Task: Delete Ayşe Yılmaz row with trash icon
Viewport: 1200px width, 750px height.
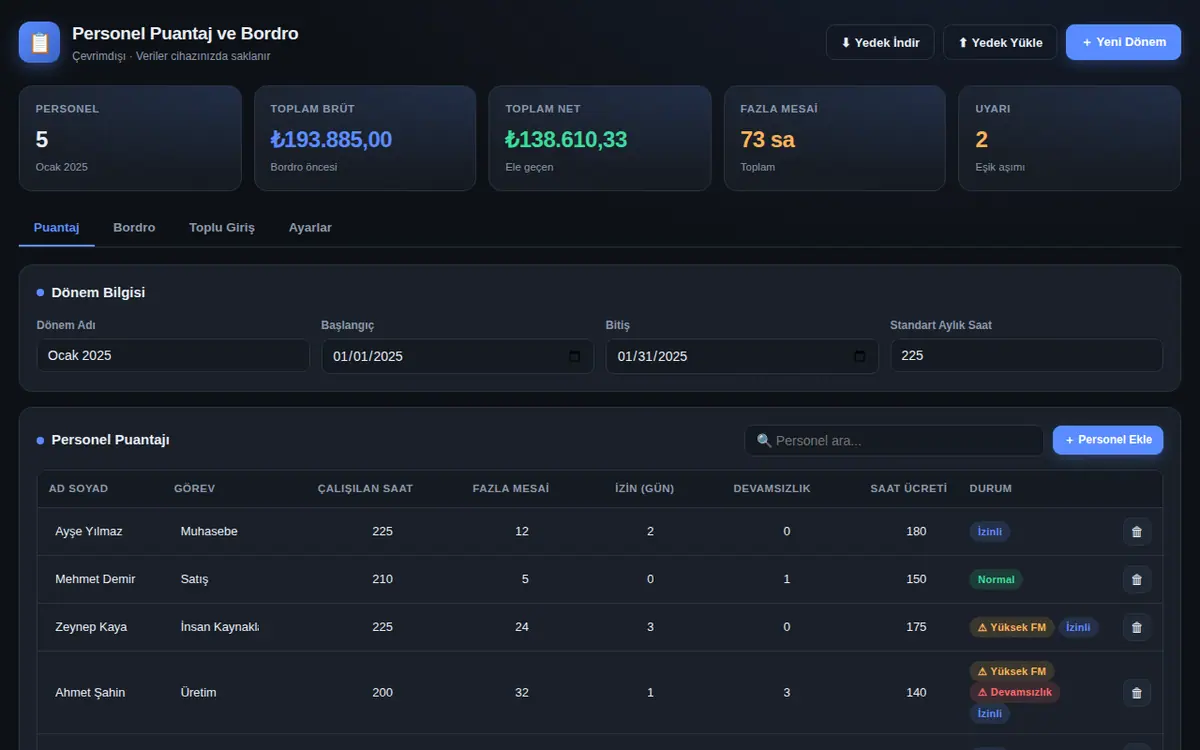Action: [1137, 532]
